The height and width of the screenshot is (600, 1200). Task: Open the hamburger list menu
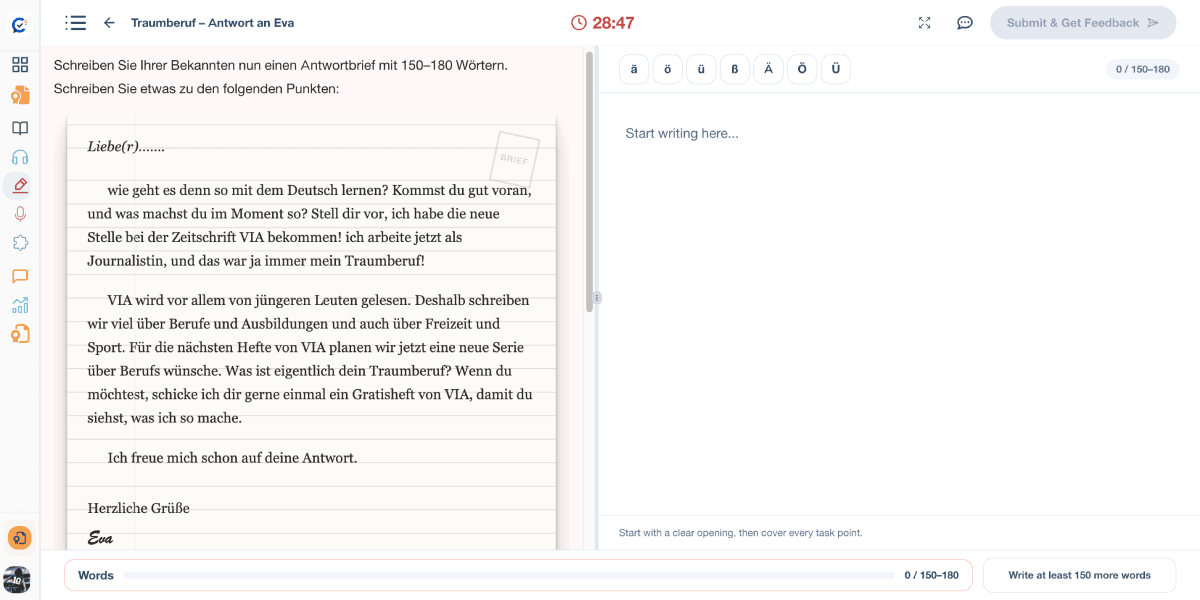pos(75,22)
